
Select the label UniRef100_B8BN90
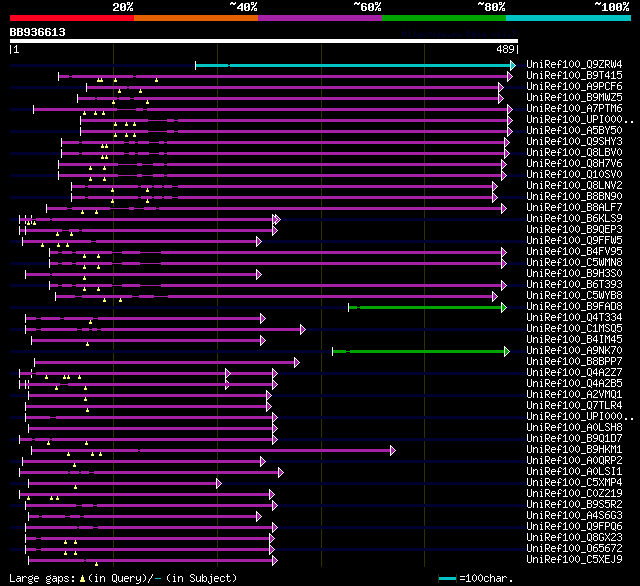pyautogui.click(x=574, y=196)
